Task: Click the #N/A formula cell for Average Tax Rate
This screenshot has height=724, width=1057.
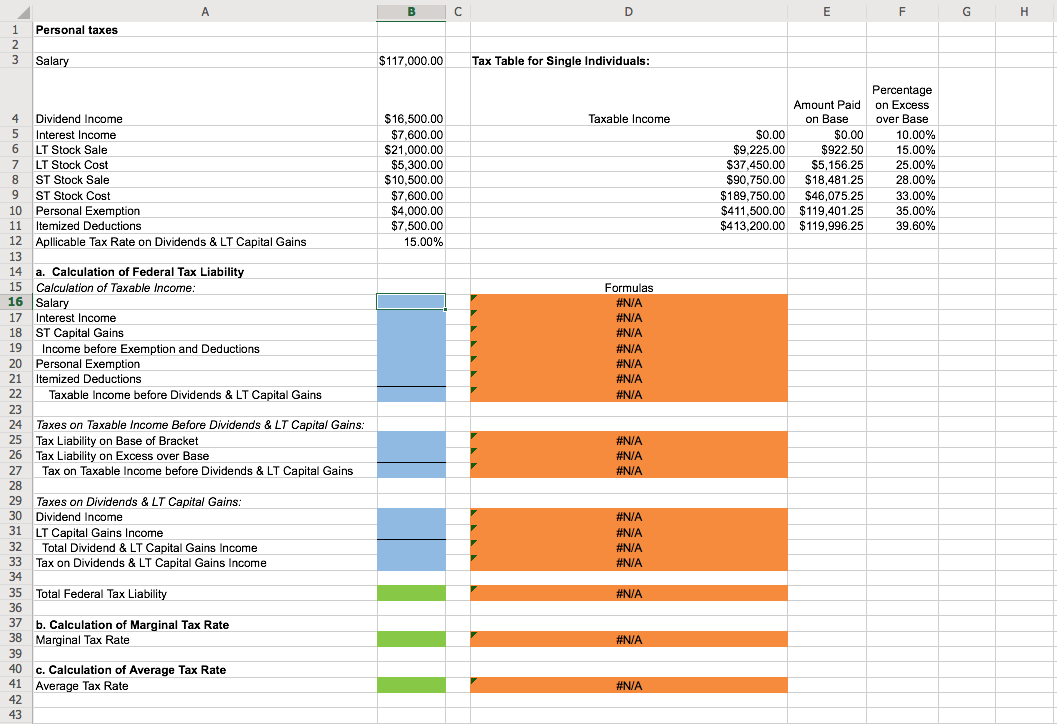Action: 628,685
